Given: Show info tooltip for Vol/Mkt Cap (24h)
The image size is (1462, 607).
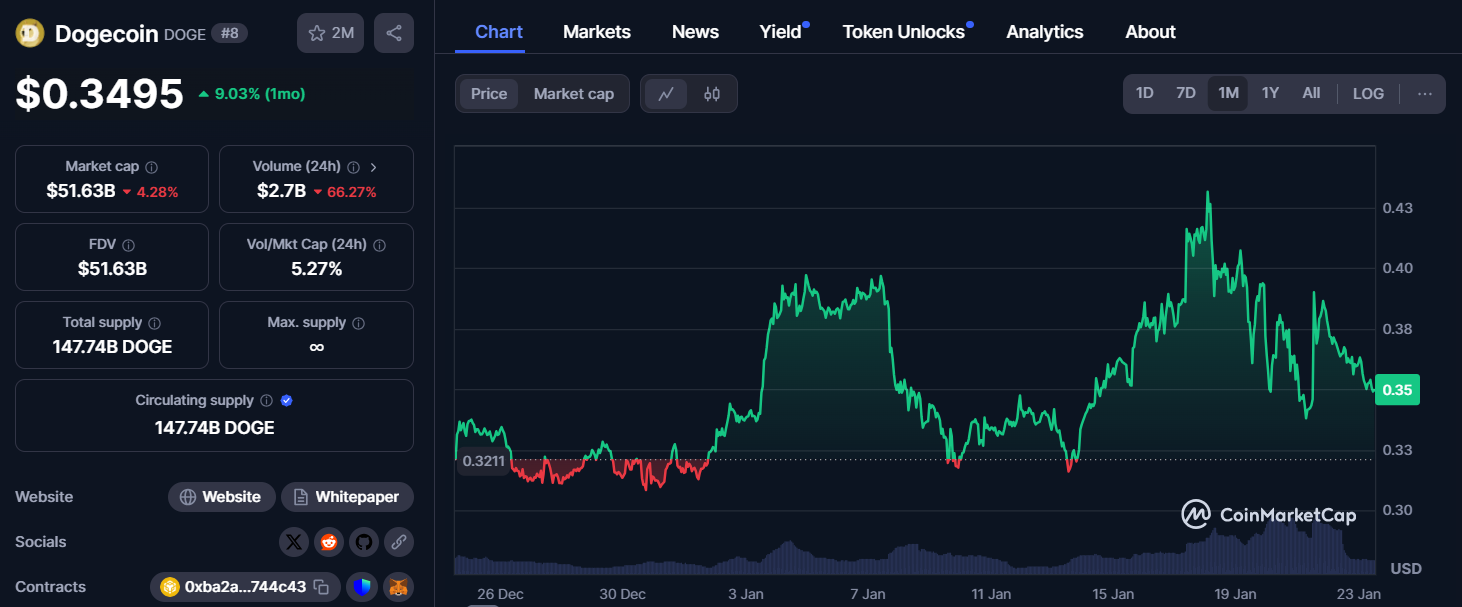Looking at the screenshot, I should pyautogui.click(x=379, y=245).
